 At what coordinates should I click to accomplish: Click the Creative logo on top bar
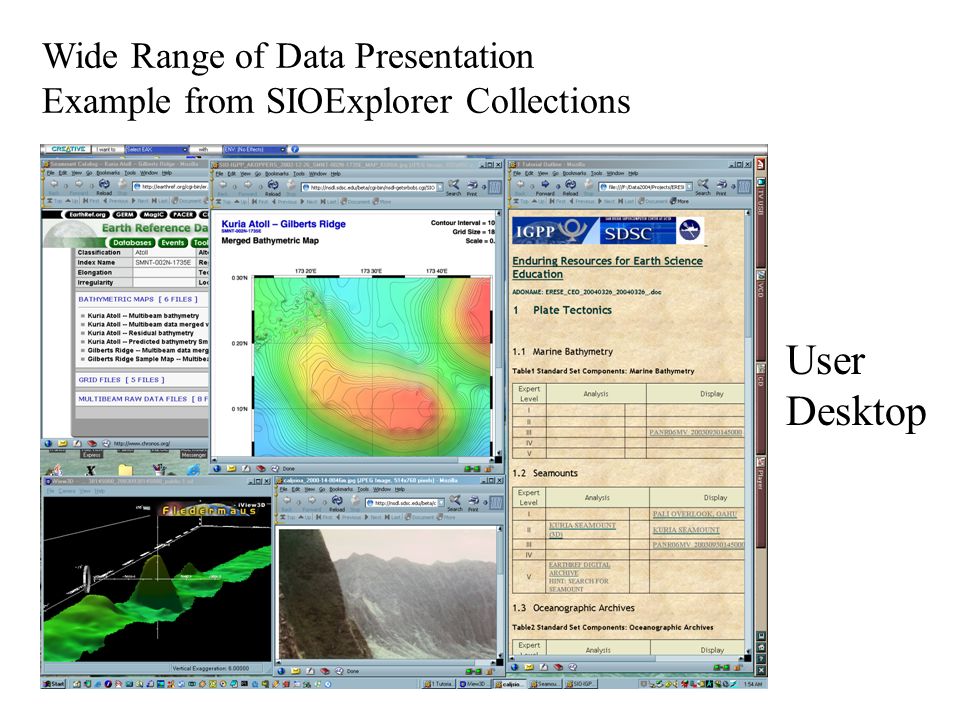click(68, 149)
